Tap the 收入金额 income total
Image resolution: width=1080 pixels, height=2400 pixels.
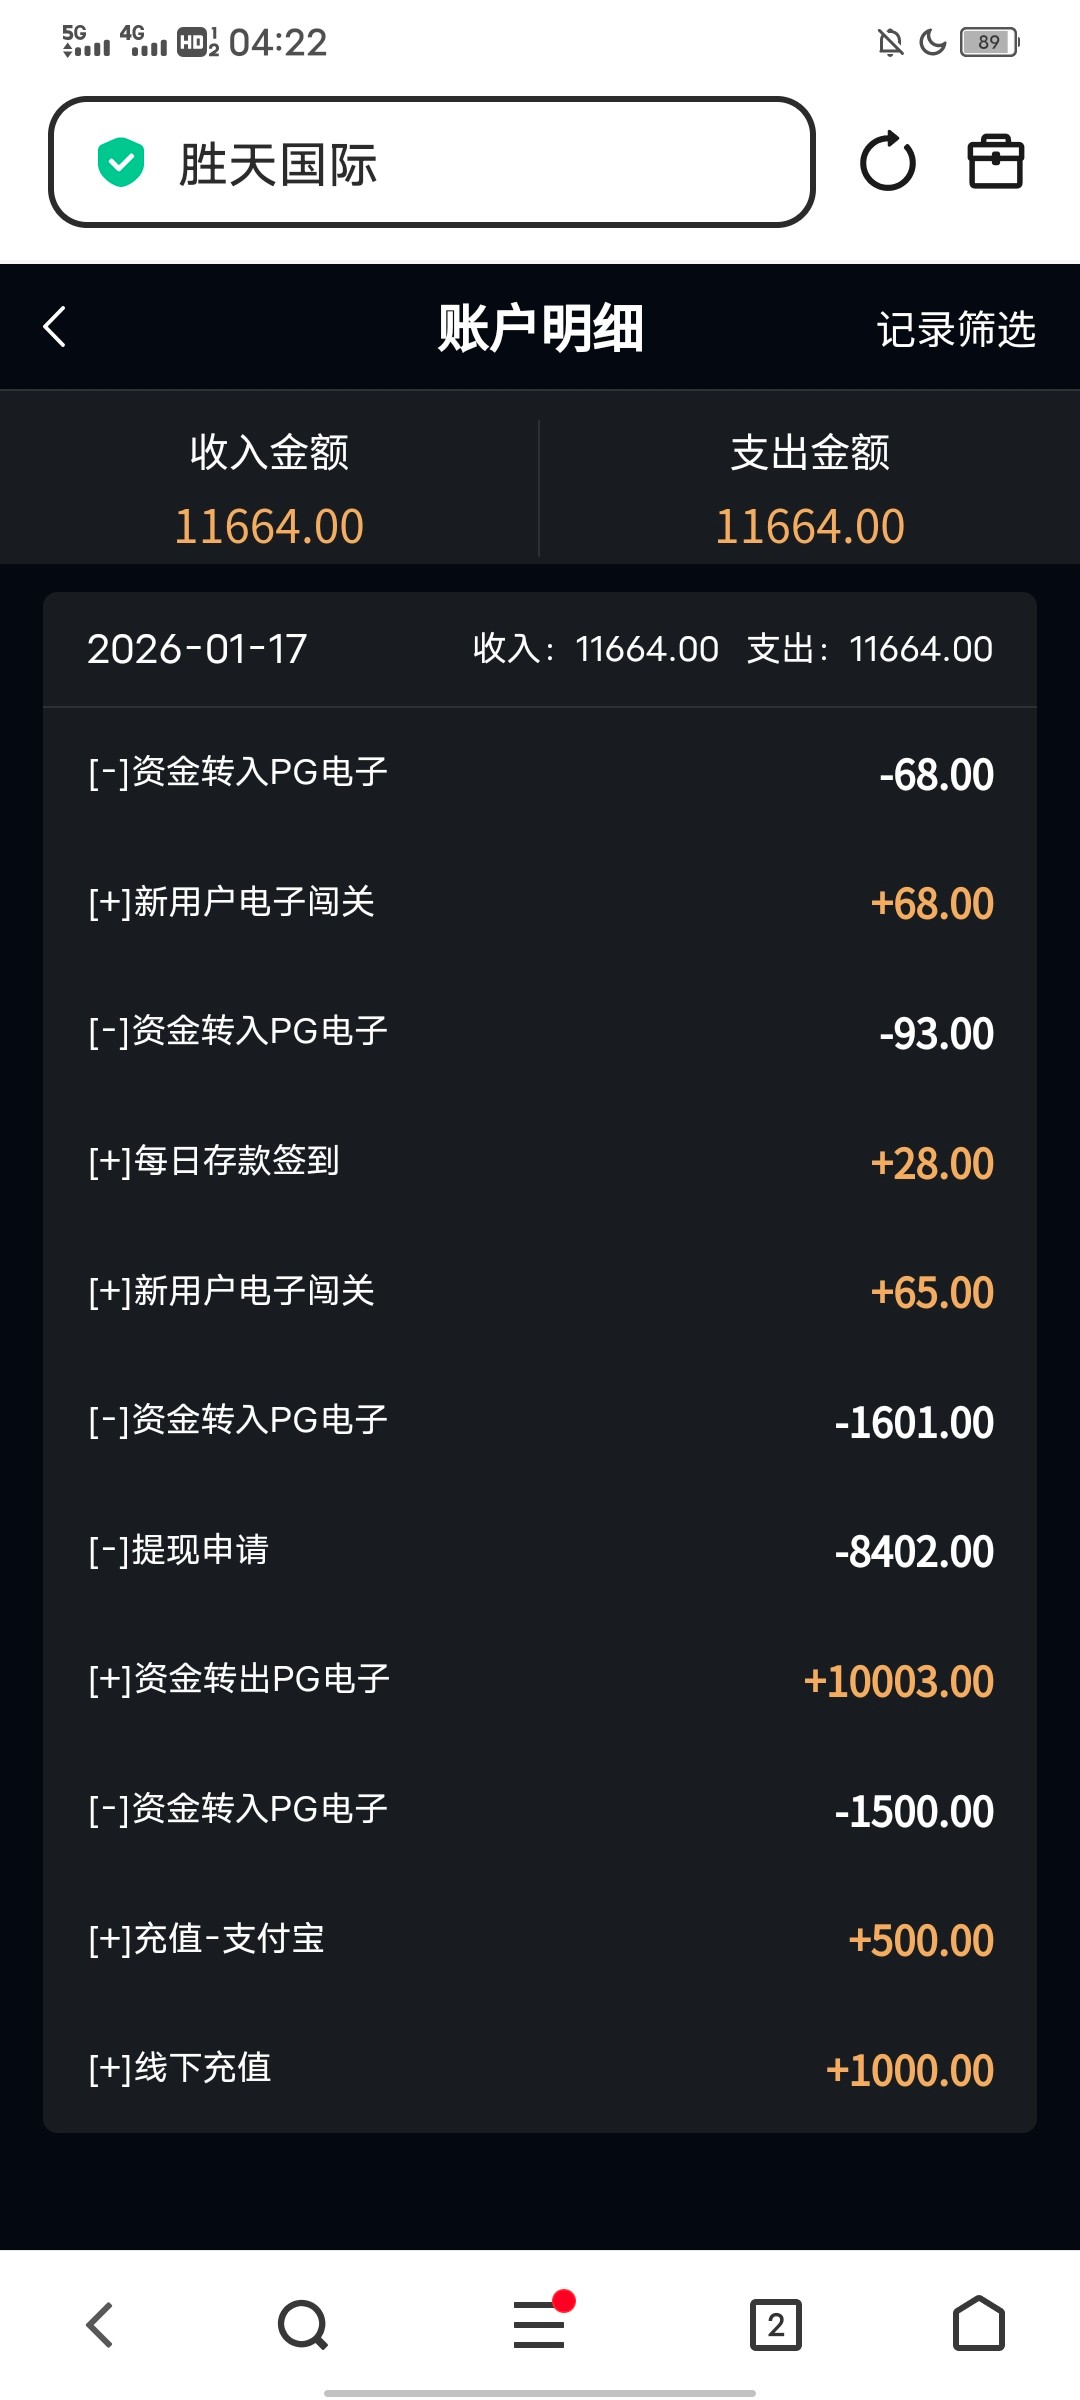(269, 489)
